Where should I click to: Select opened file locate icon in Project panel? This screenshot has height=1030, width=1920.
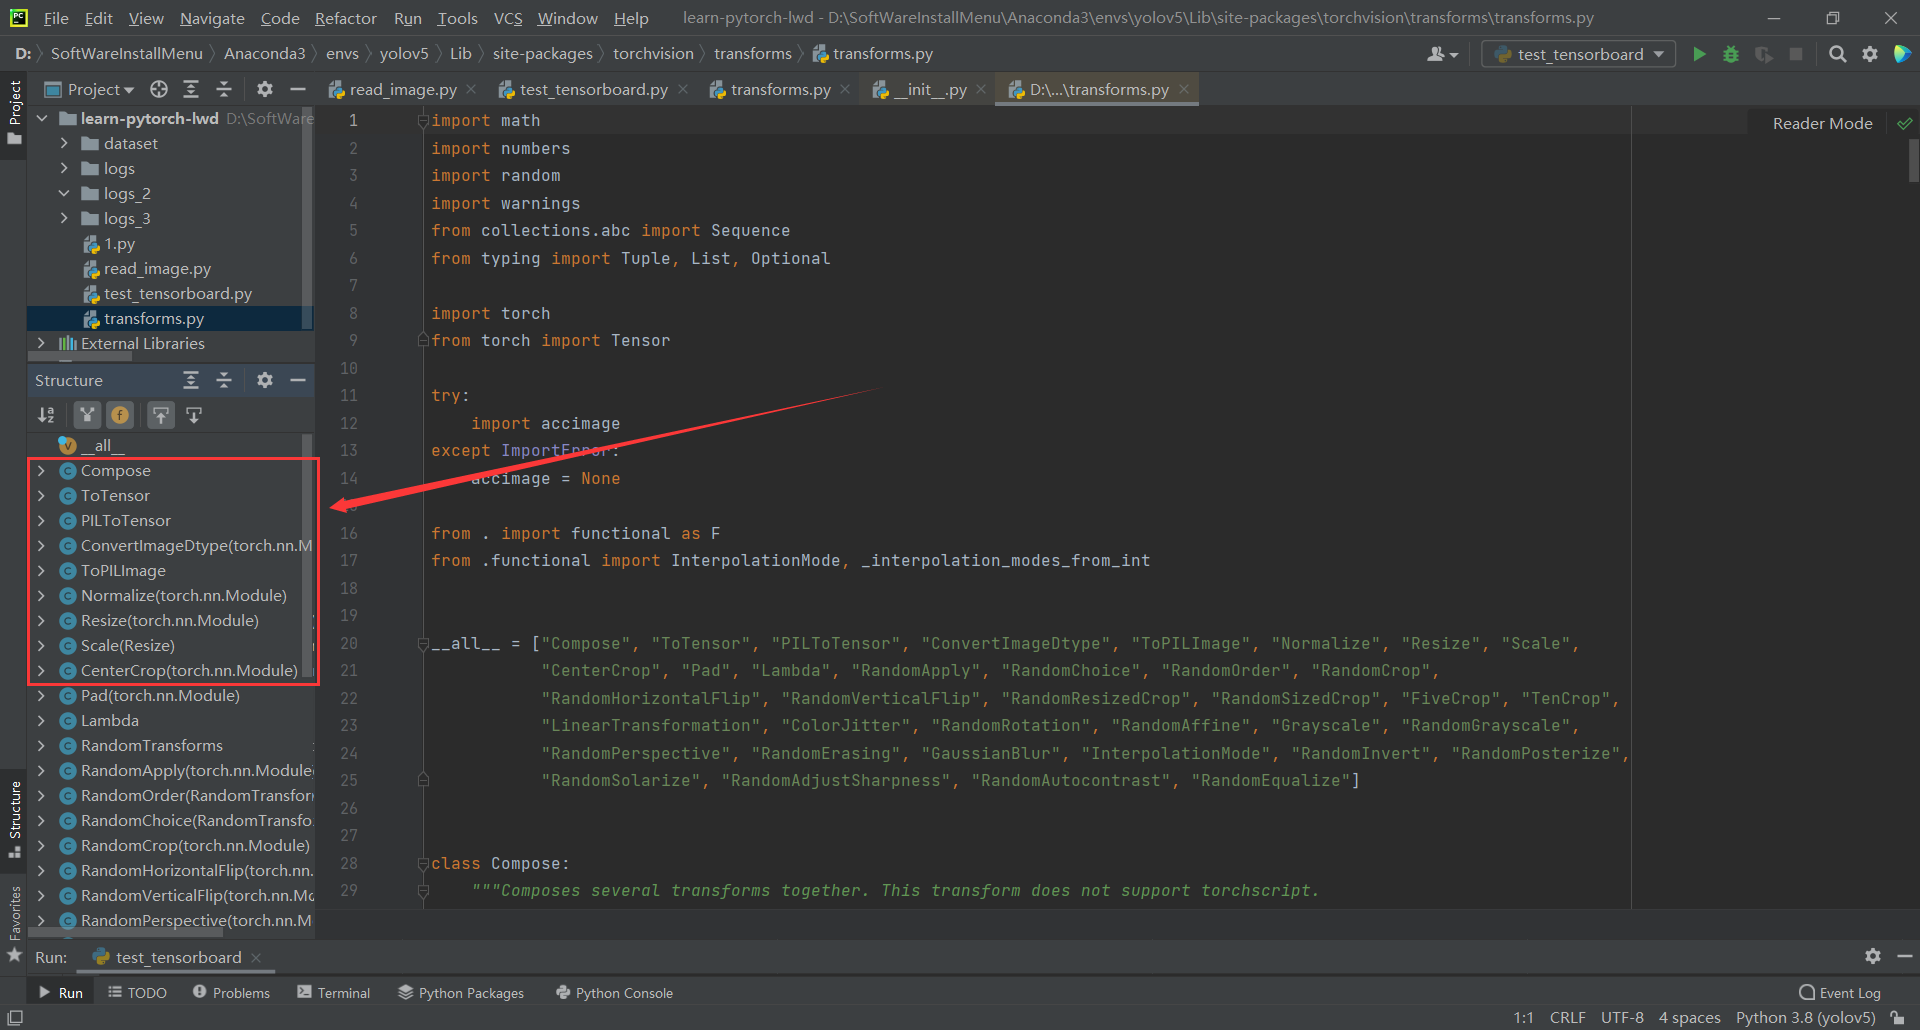coord(159,89)
